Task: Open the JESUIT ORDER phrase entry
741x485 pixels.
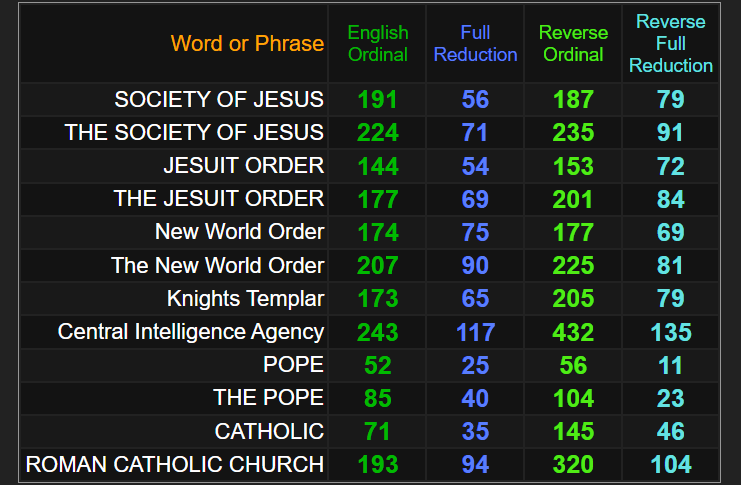Action: tap(244, 165)
